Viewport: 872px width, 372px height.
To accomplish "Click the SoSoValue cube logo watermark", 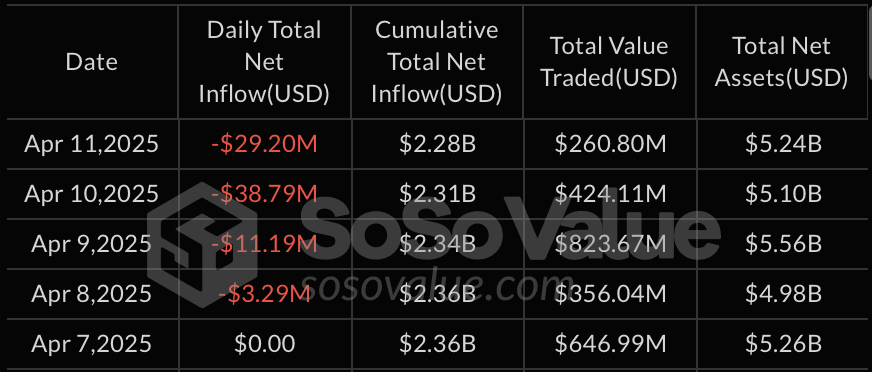I will pyautogui.click(x=204, y=245).
